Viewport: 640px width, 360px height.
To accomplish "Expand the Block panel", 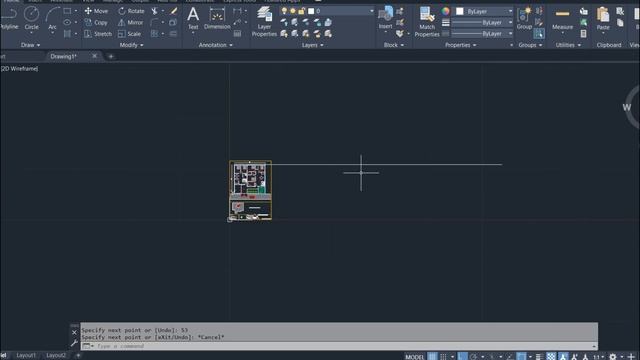I will pyautogui.click(x=394, y=45).
